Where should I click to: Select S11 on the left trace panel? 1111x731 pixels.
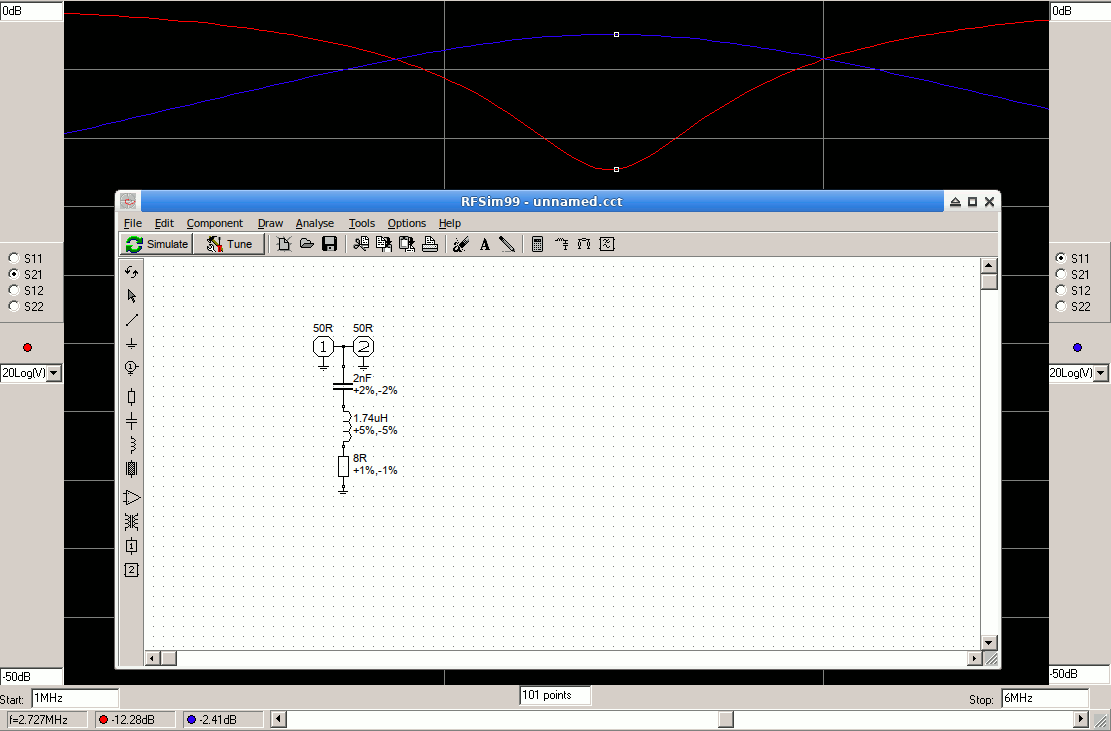coord(14,258)
